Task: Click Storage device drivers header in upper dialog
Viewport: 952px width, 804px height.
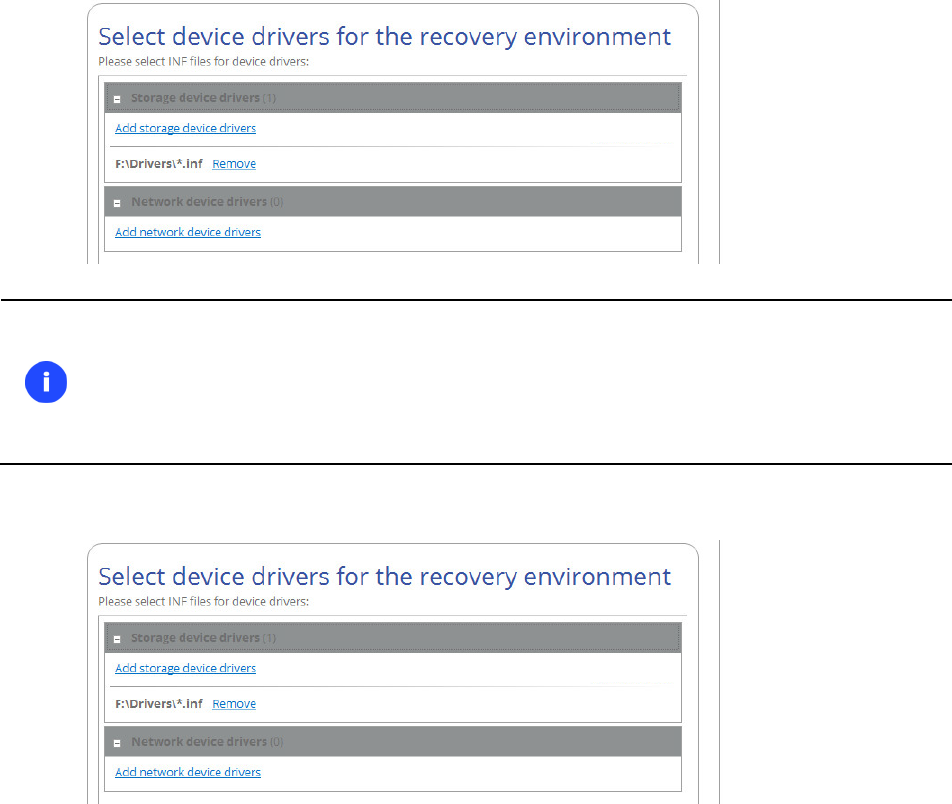Action: tap(195, 98)
